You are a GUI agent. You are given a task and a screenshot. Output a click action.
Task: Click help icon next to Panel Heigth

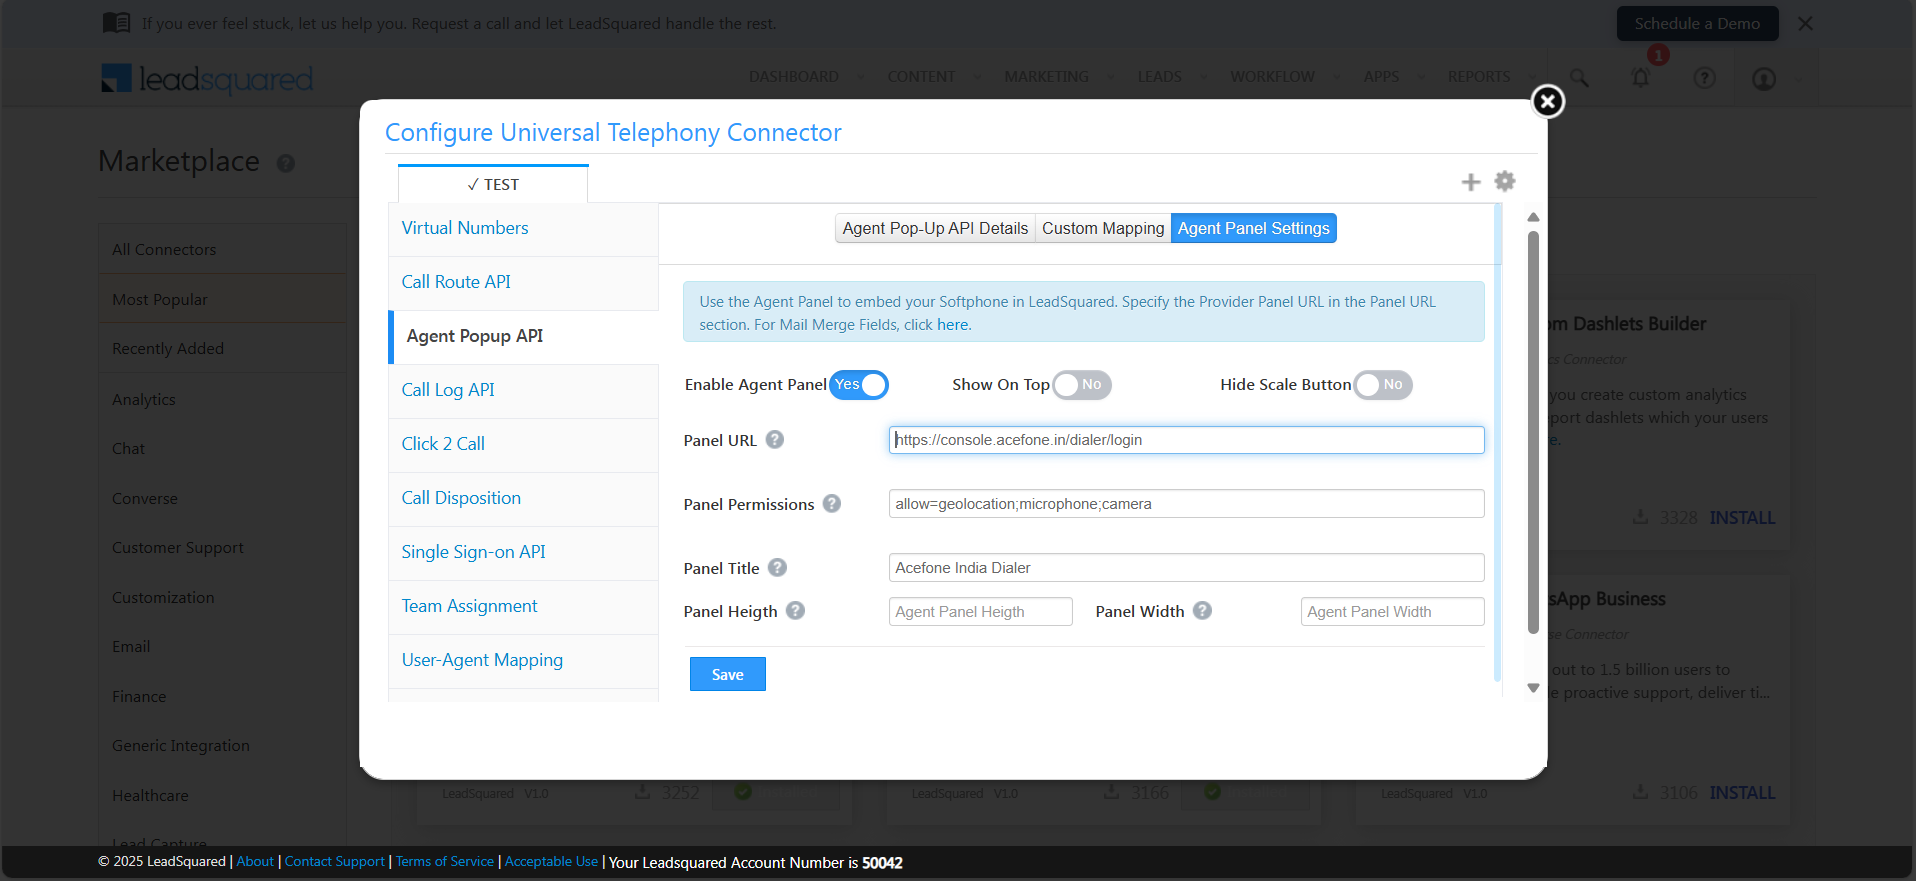(x=795, y=610)
